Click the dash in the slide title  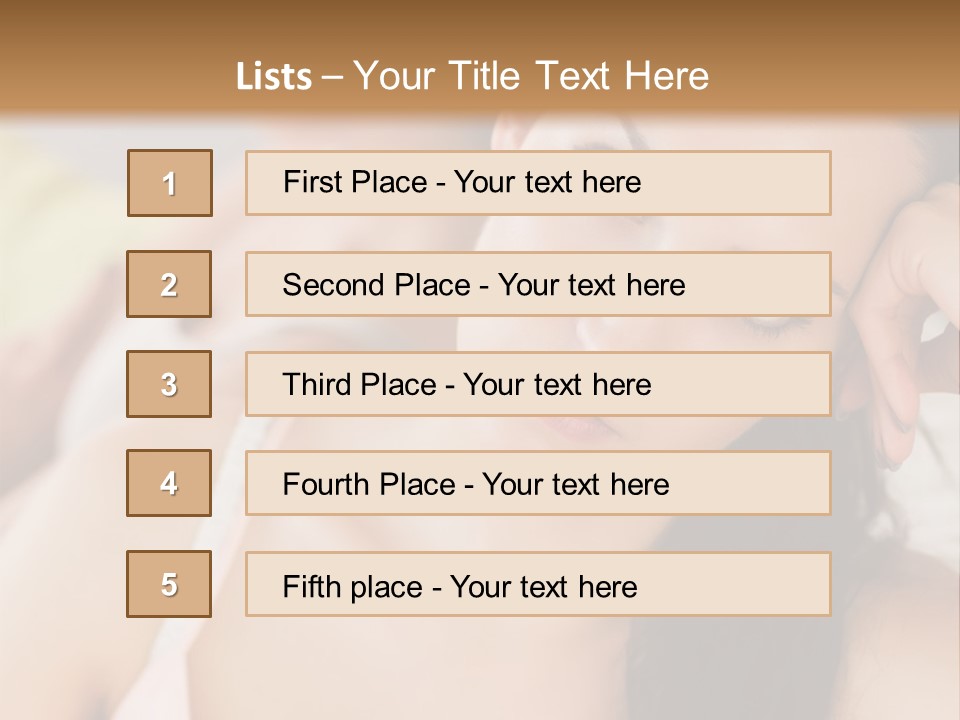[333, 76]
